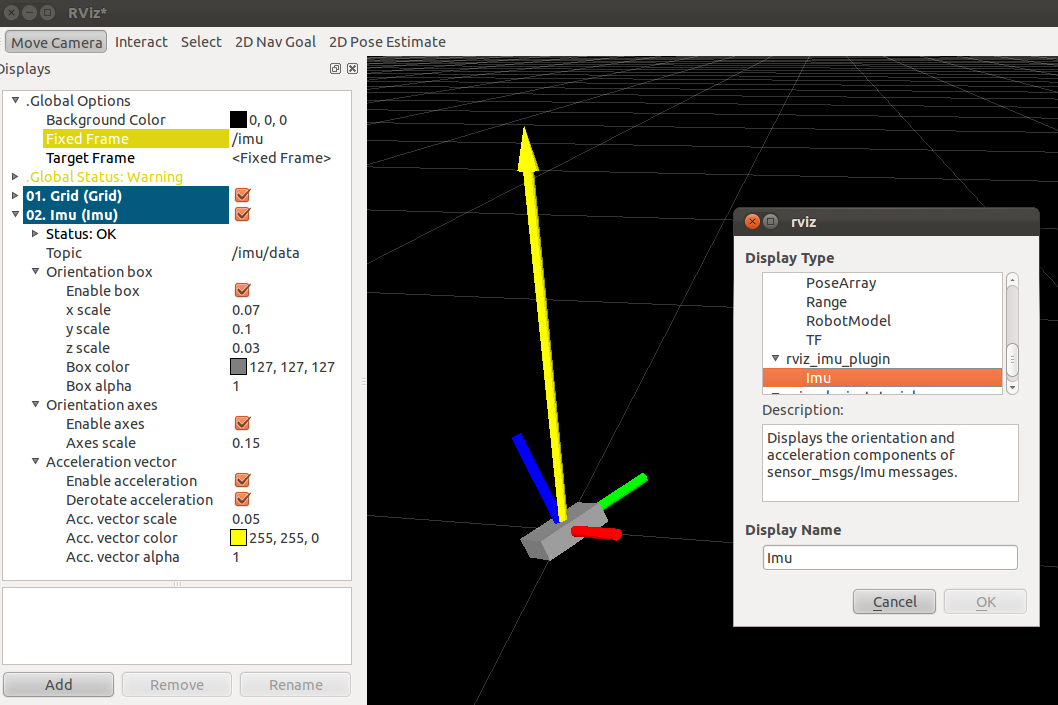Collapse the rviz_imu_plugin tree group
Image resolution: width=1058 pixels, height=705 pixels.
tap(775, 359)
